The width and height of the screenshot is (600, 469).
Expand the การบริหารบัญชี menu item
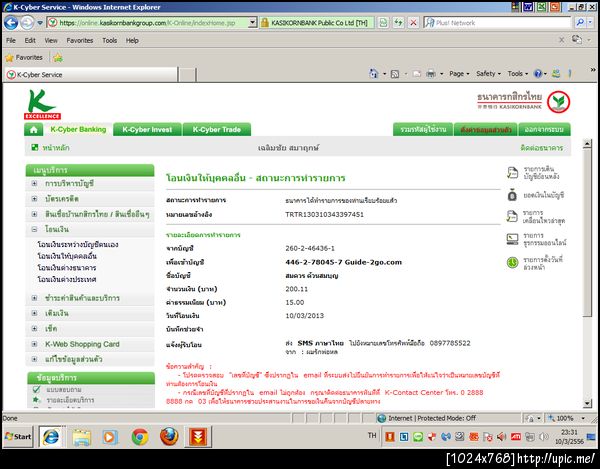(x=34, y=184)
